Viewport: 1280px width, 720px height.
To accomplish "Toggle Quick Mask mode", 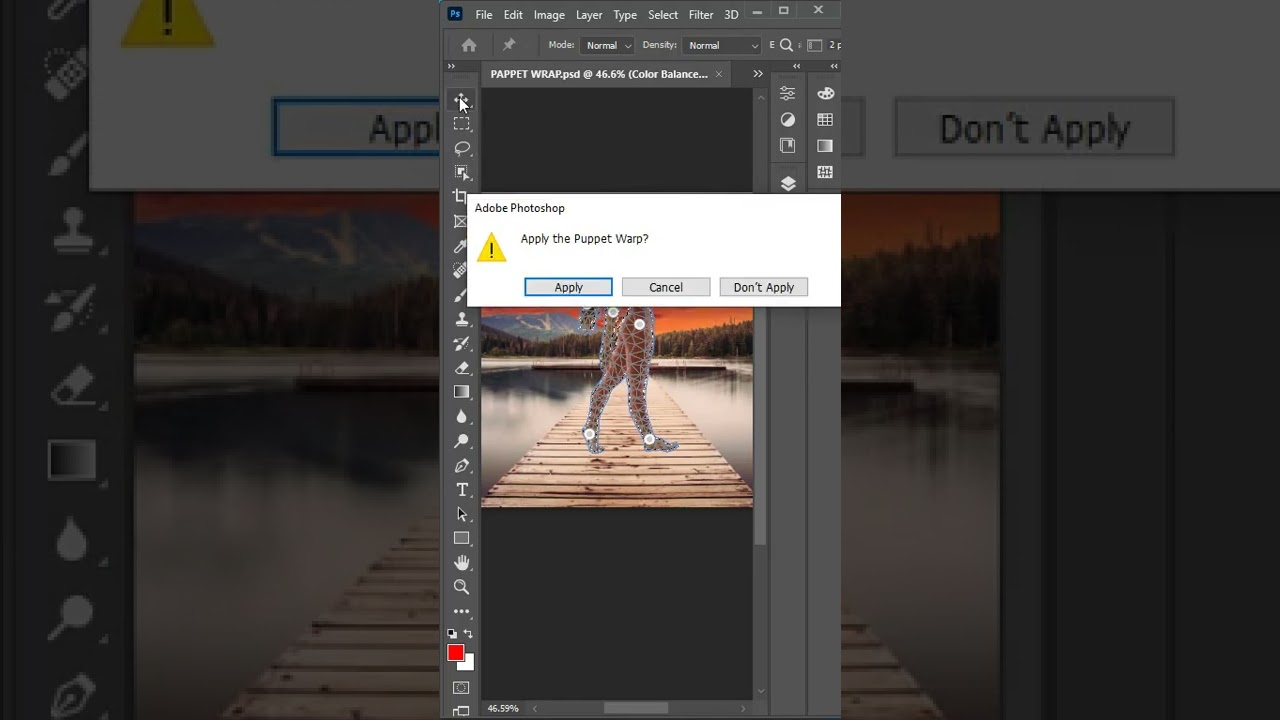I will (461, 688).
